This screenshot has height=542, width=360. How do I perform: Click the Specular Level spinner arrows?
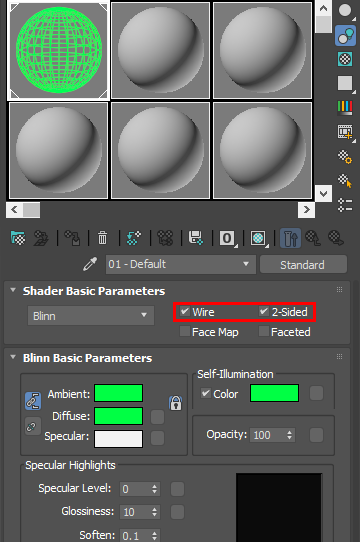pyautogui.click(x=154, y=489)
